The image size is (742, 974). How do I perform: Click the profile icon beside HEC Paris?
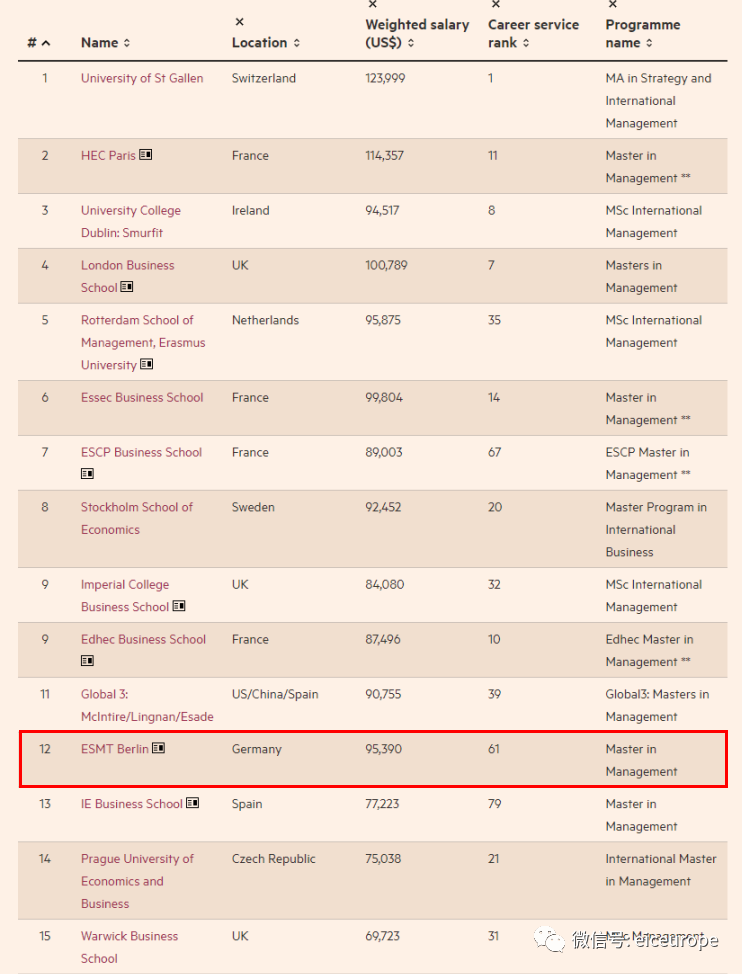click(146, 155)
